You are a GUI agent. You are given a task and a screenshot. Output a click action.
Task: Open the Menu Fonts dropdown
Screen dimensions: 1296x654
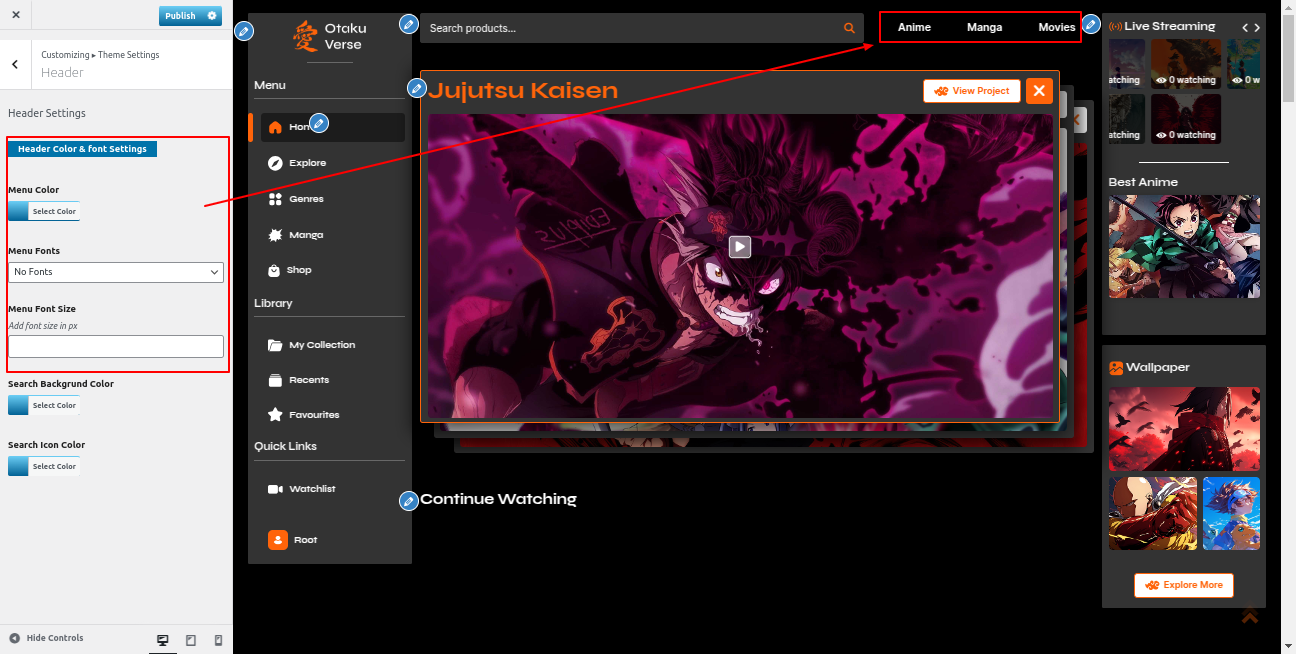click(x=116, y=272)
